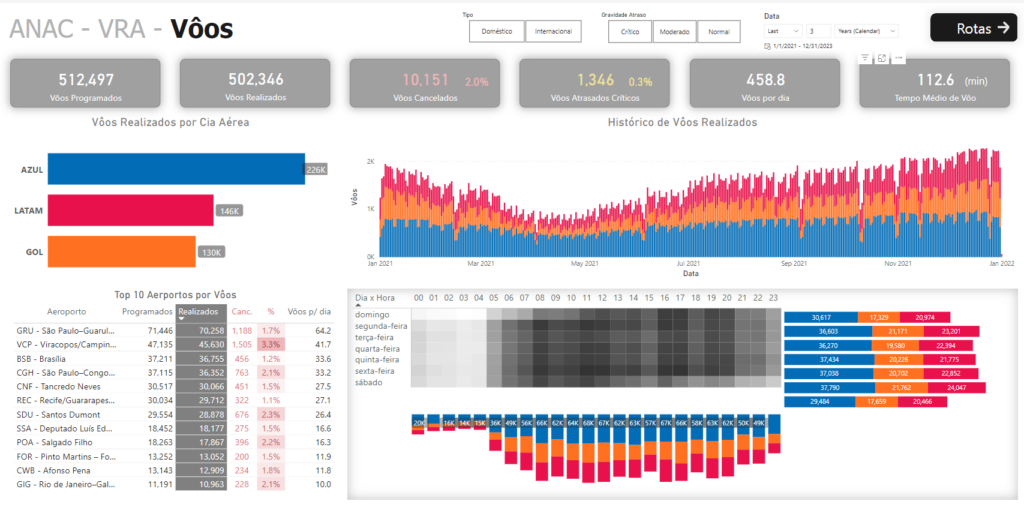Screen dimensions: 1024x507
Task: Toggle the Doméstico flight type filter
Action: coord(497,31)
